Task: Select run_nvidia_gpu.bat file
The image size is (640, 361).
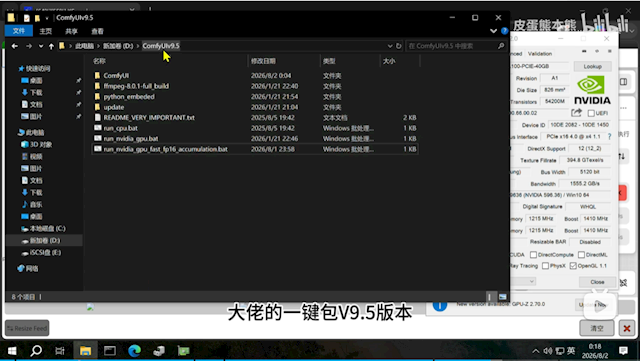Action: tap(255, 138)
